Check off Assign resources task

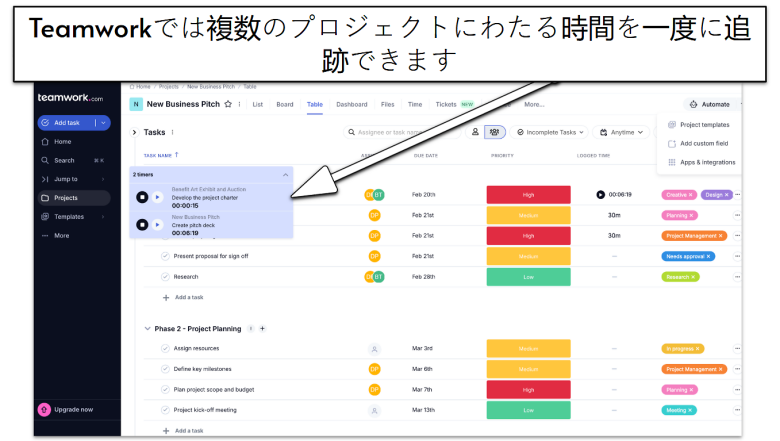165,348
